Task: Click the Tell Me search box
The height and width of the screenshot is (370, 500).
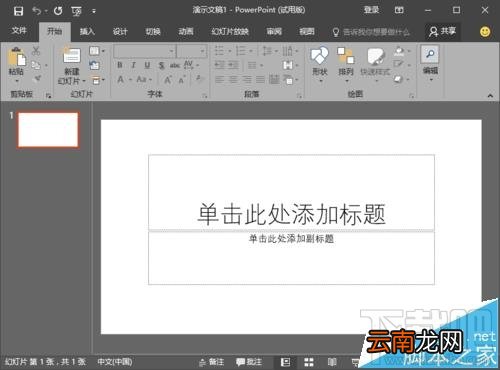Action: click(371, 32)
